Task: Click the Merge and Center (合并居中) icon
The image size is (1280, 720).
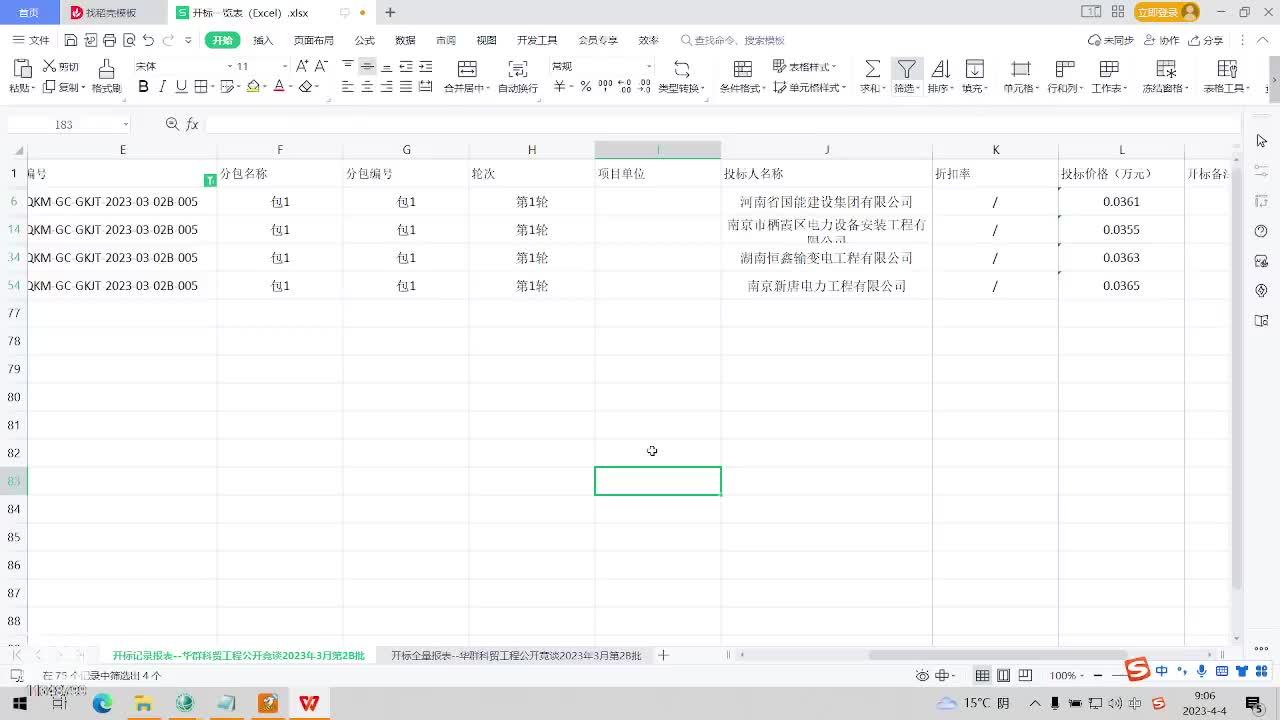Action: click(466, 69)
